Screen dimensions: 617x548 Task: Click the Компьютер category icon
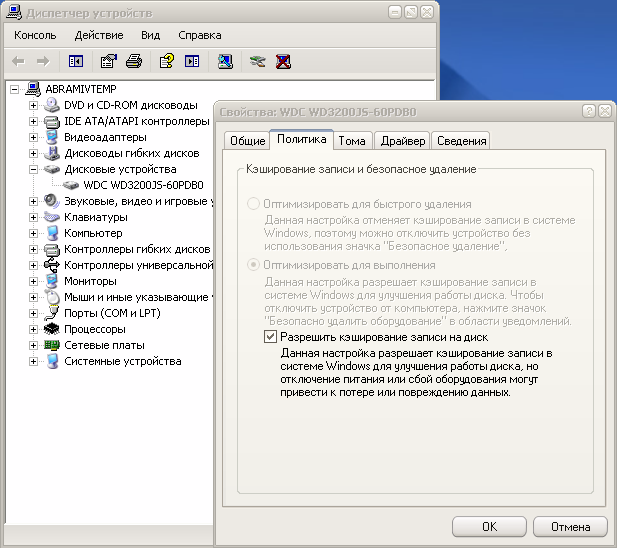52,233
